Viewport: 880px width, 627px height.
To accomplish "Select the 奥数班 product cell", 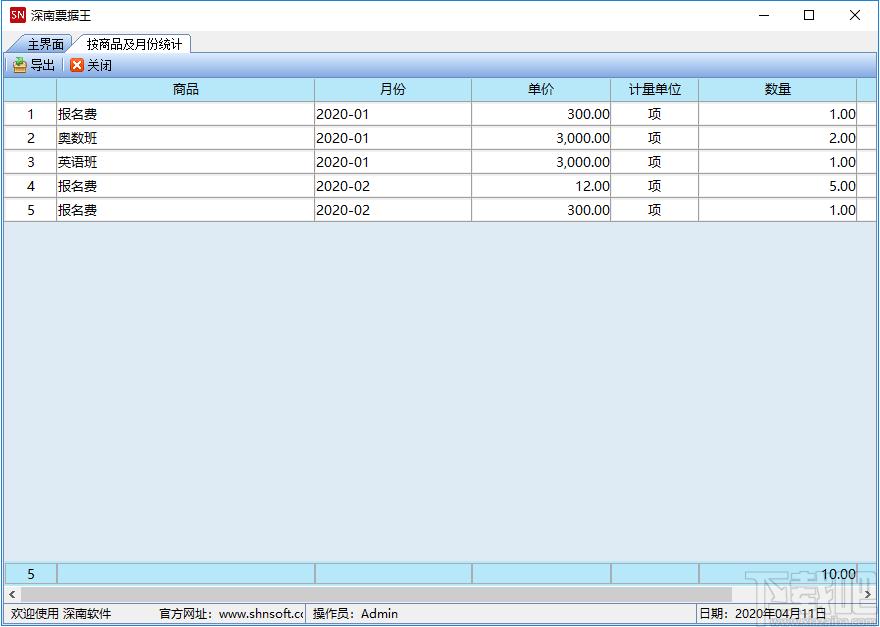I will pos(185,138).
